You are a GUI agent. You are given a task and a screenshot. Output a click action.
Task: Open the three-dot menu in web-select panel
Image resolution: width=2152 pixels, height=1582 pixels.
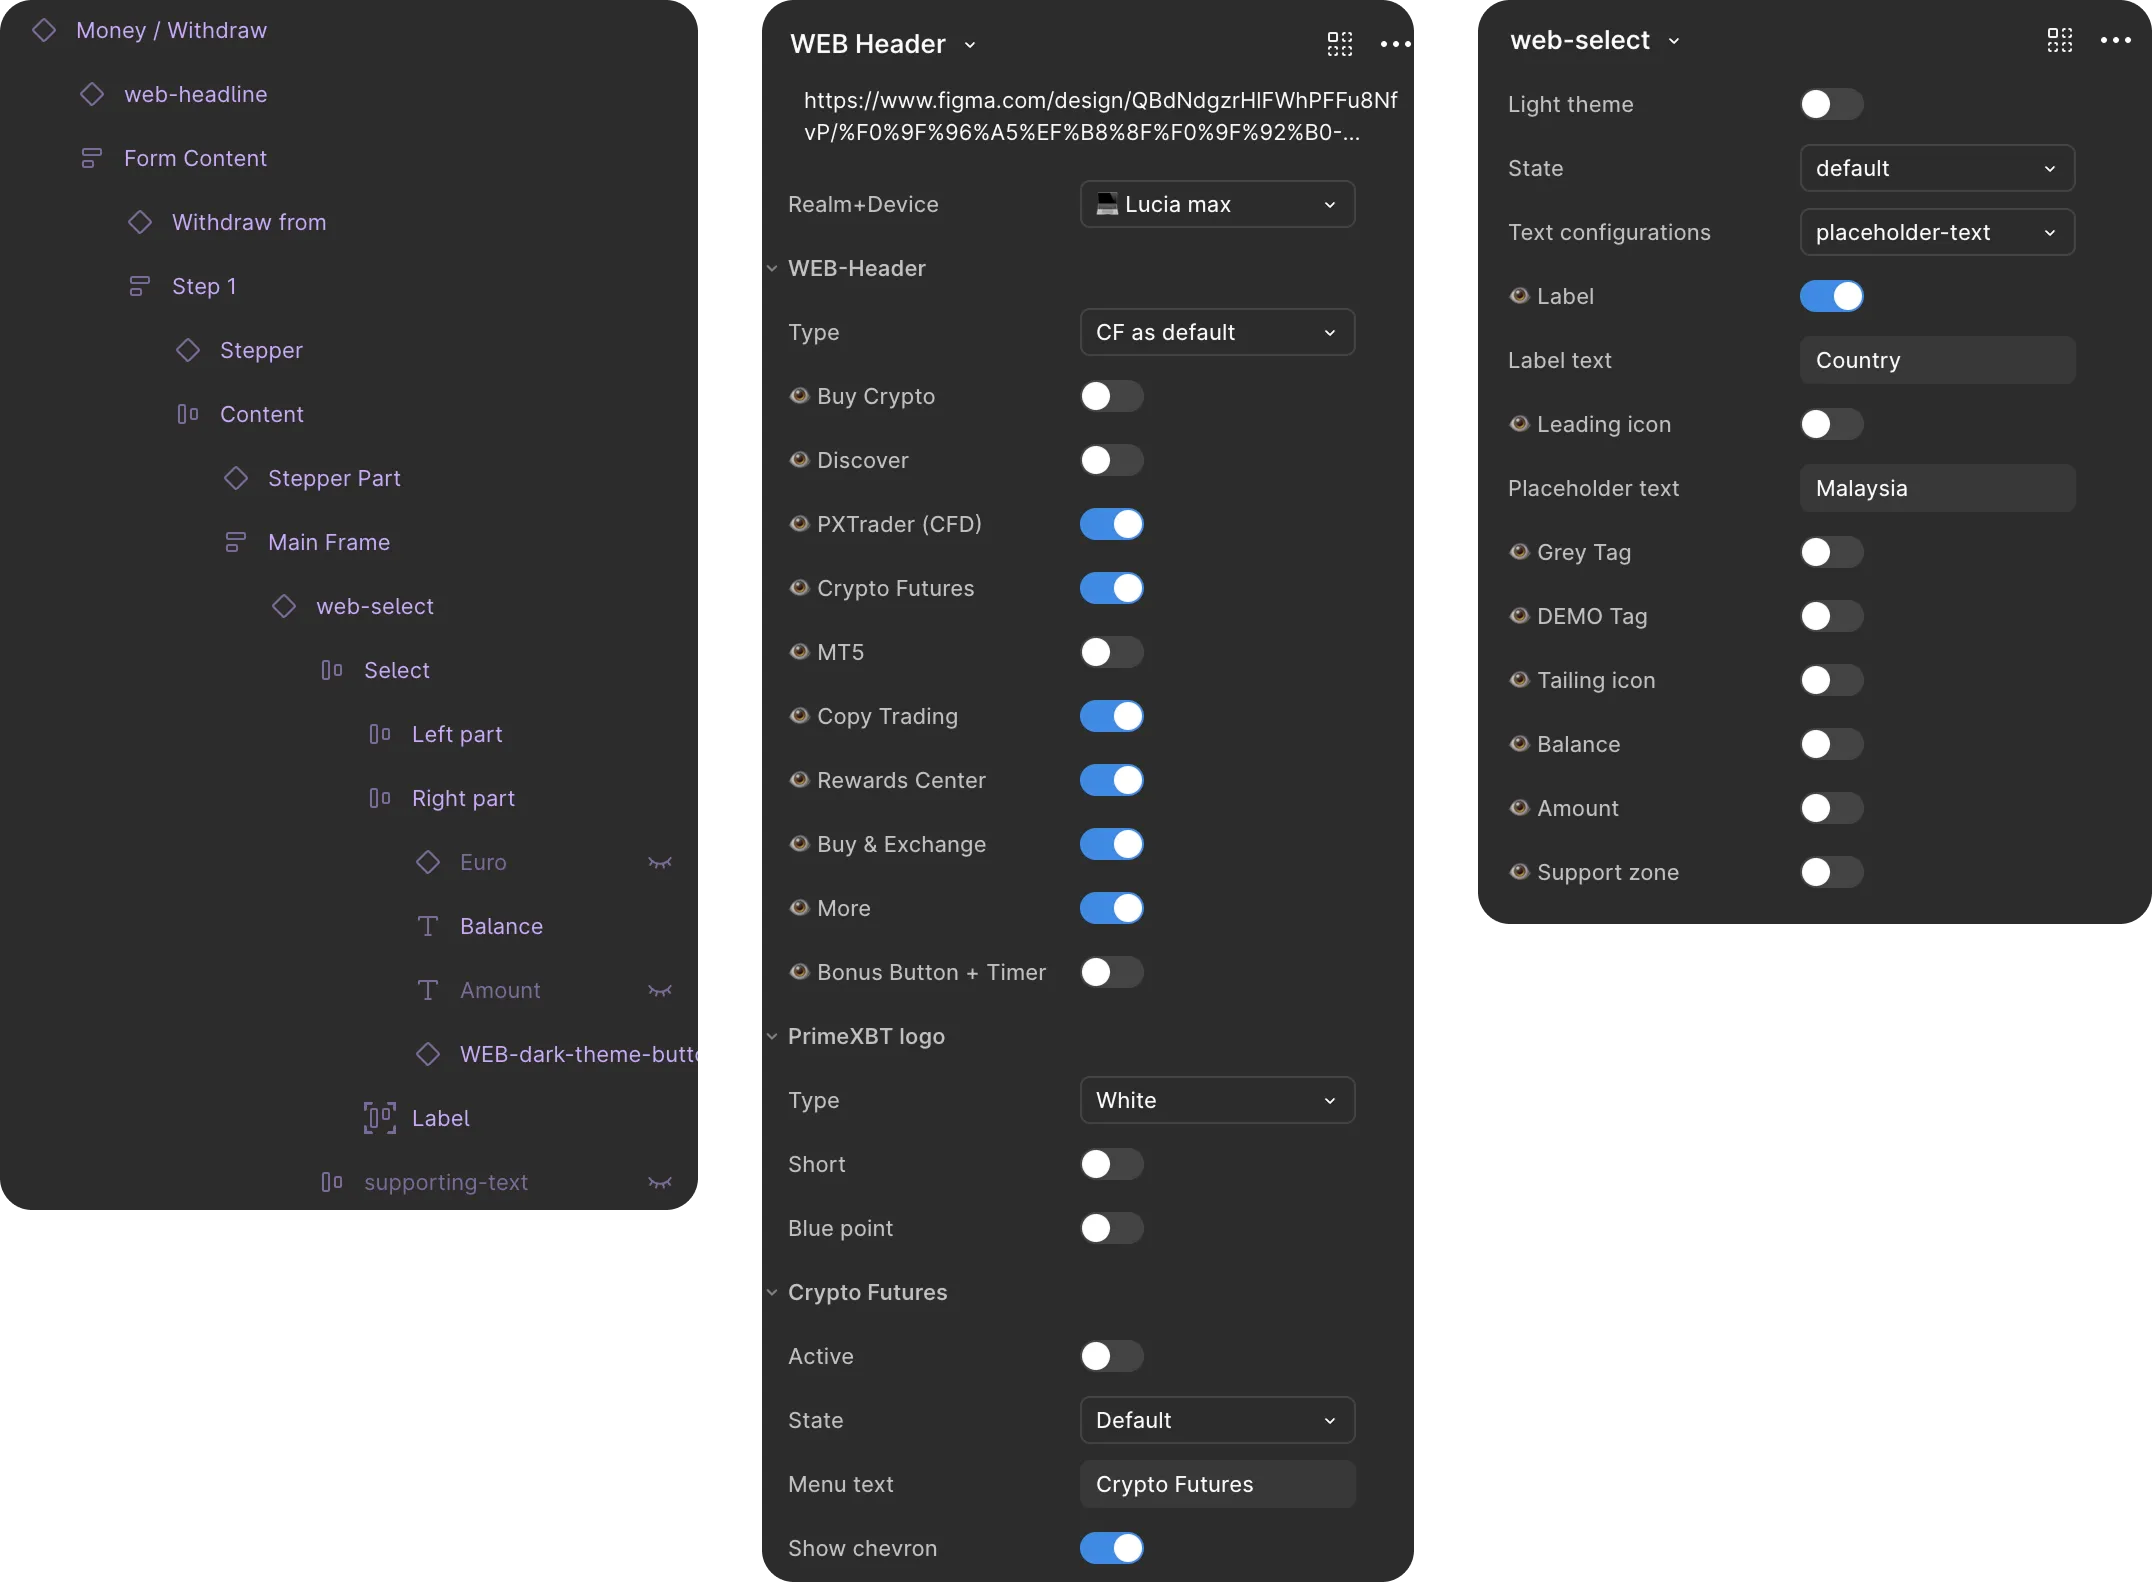2115,40
